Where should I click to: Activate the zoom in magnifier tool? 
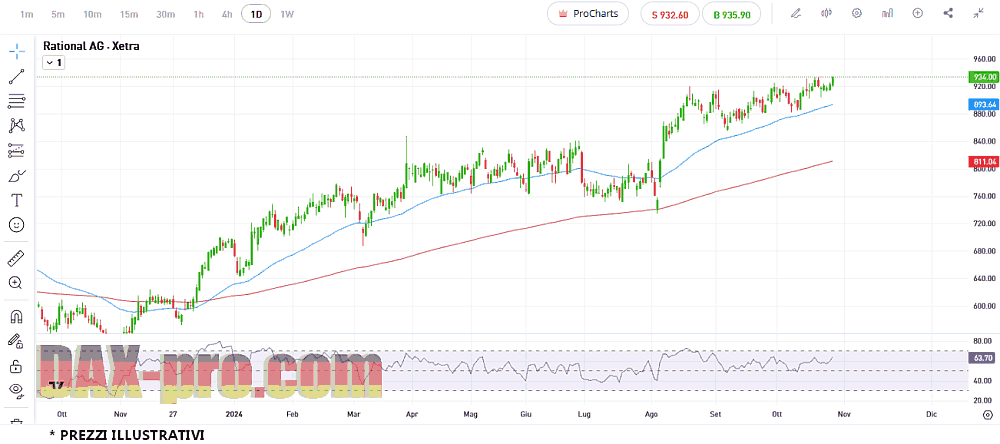[x=16, y=283]
